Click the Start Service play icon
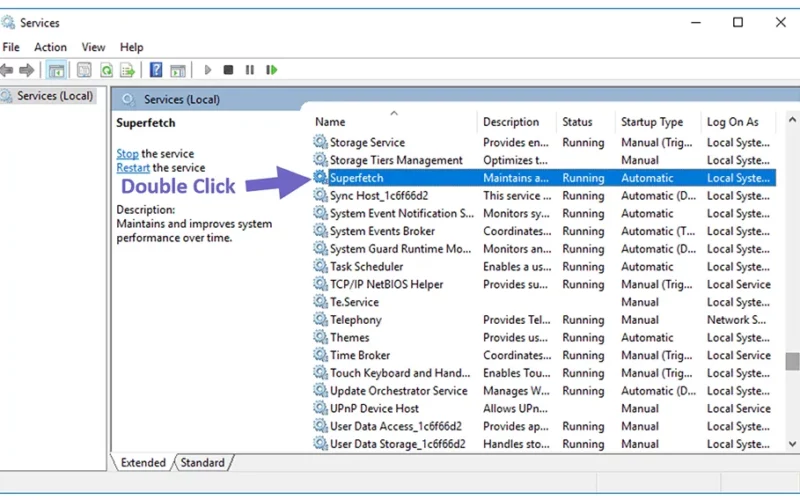The width and height of the screenshot is (800, 500). [x=207, y=69]
